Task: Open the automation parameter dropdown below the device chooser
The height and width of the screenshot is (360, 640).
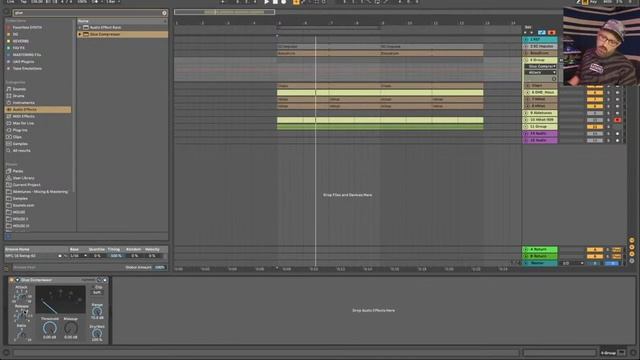Action: (x=540, y=72)
